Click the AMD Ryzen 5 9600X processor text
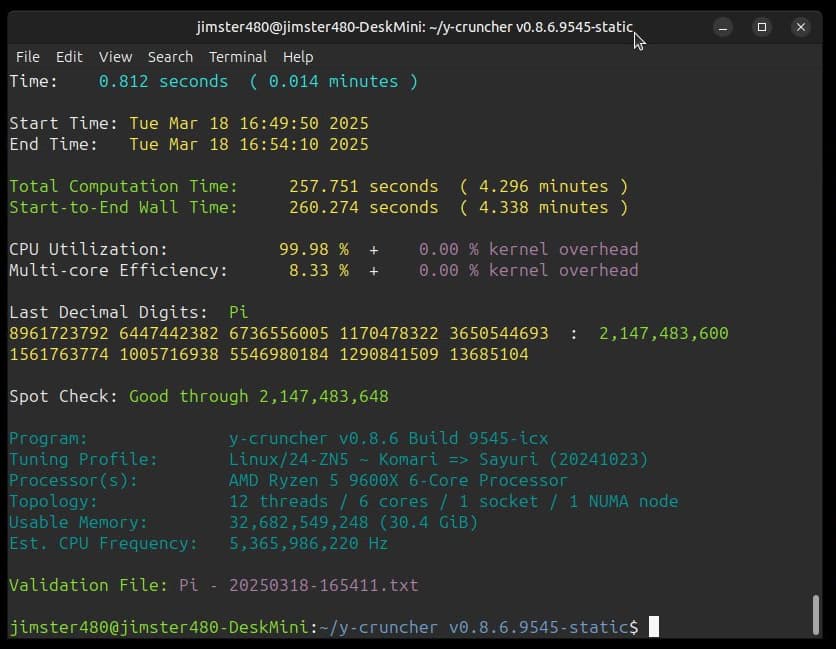836x649 pixels. pyautogui.click(x=398, y=480)
